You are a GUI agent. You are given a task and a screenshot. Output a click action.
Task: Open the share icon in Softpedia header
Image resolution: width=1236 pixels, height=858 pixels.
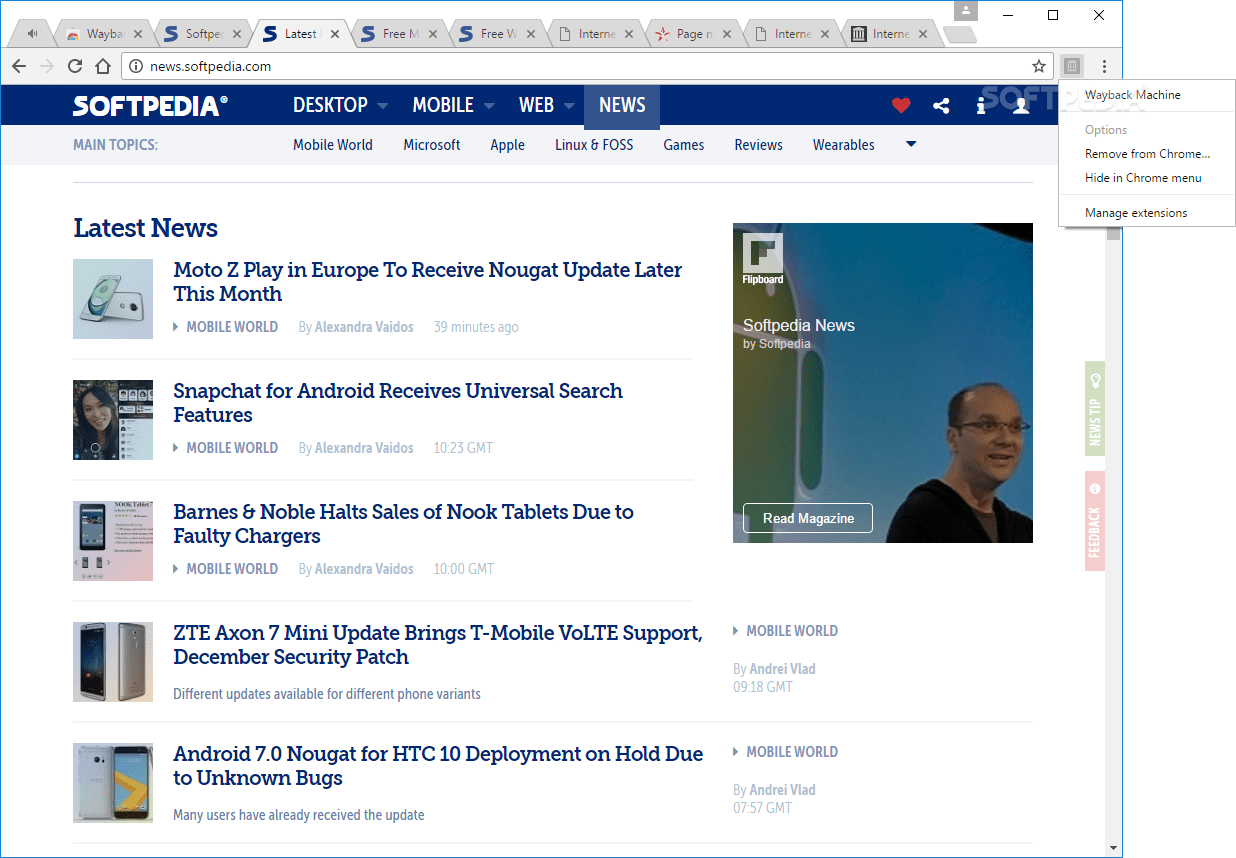(941, 105)
